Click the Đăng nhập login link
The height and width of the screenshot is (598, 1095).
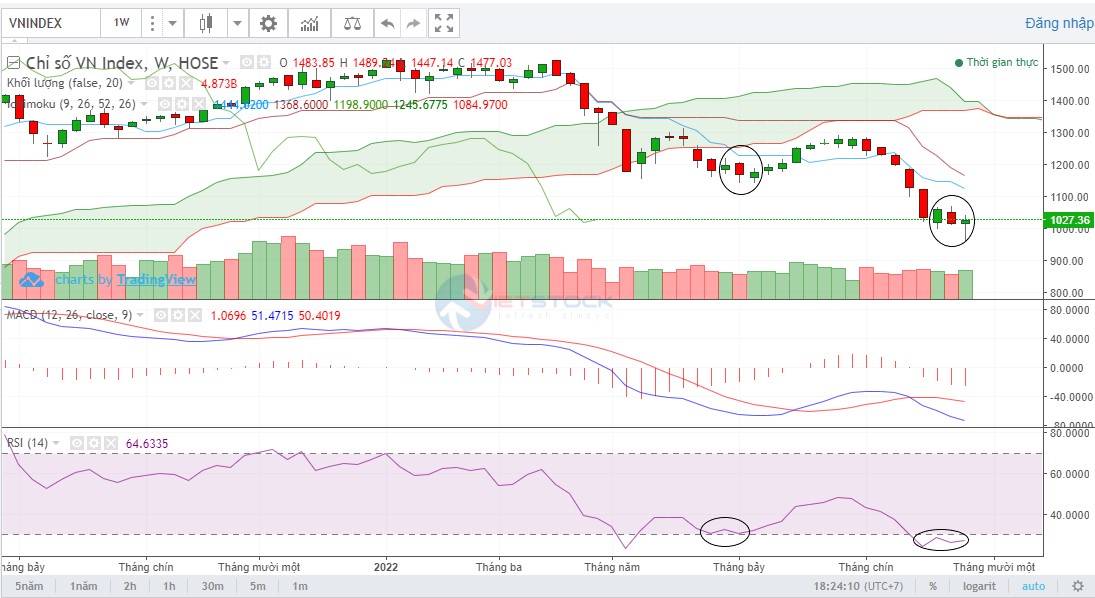[1058, 23]
